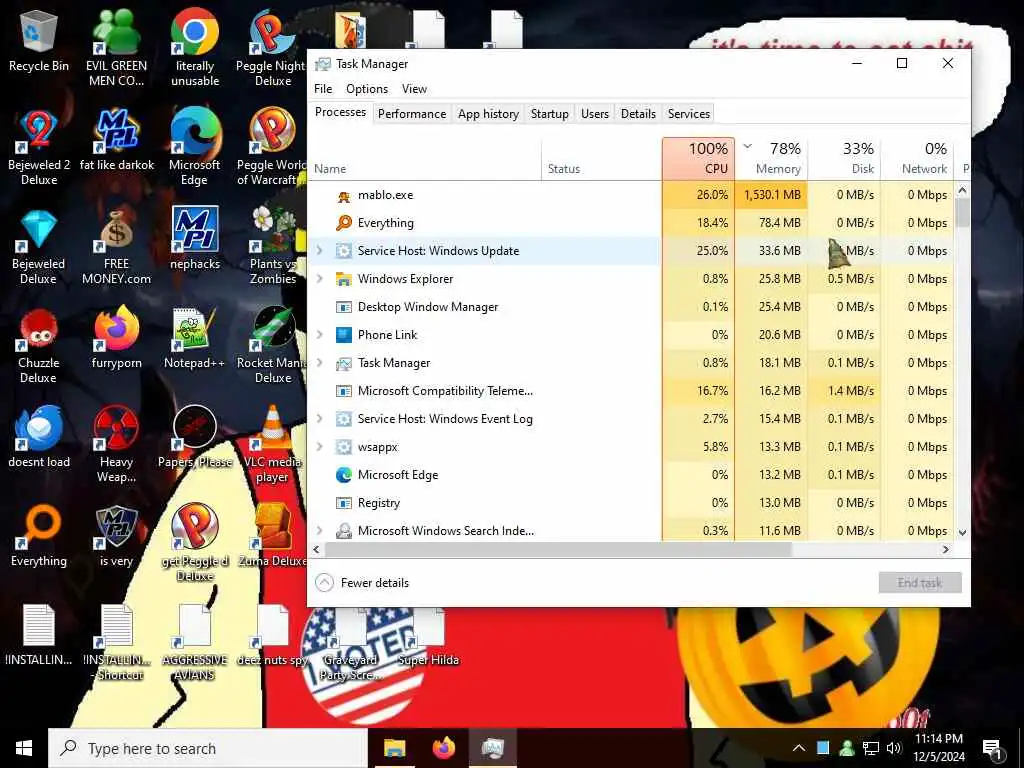
Task: Click the 'Type here to search' box
Action: tap(208, 748)
